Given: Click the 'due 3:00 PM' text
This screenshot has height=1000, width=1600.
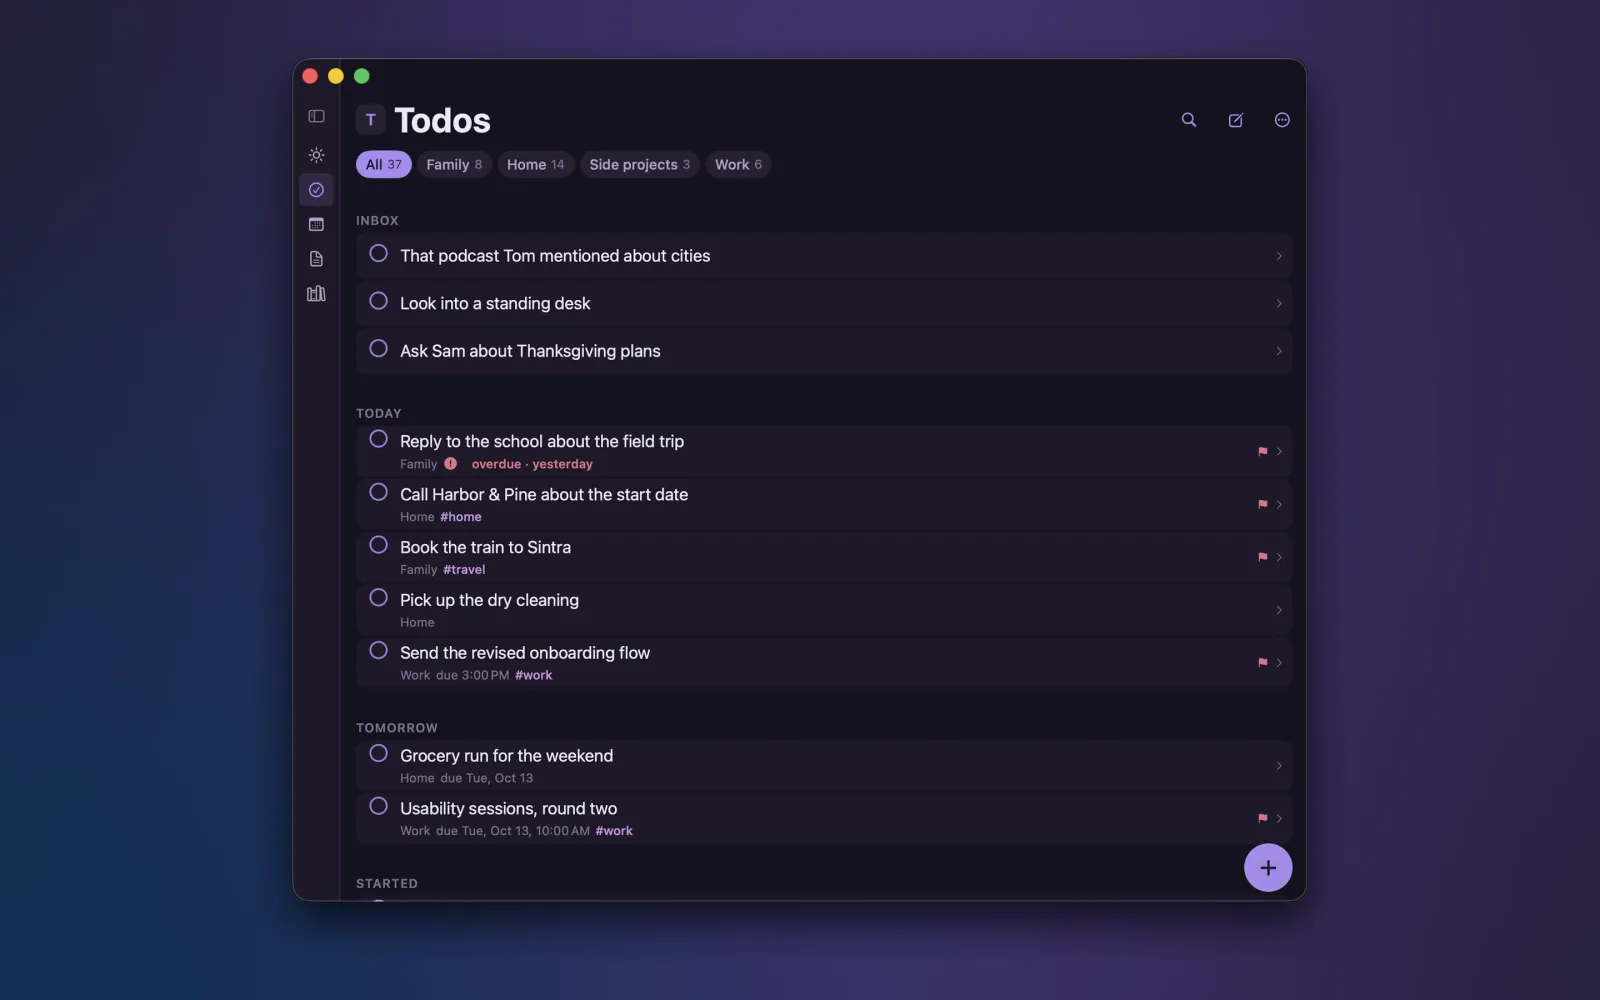Looking at the screenshot, I should [x=473, y=676].
